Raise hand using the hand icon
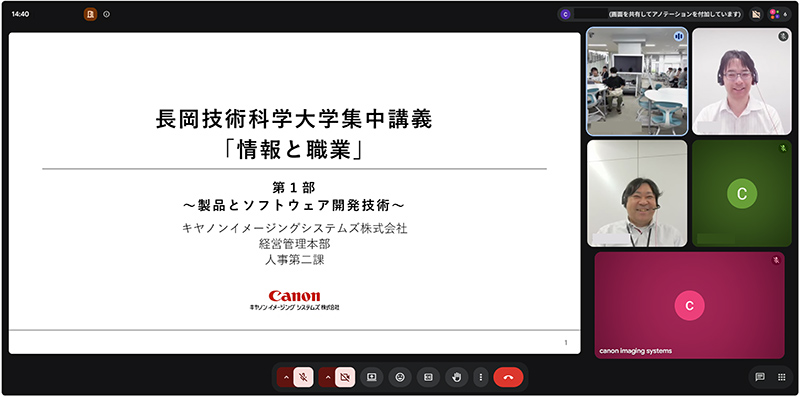The width and height of the screenshot is (800, 397). click(x=457, y=378)
